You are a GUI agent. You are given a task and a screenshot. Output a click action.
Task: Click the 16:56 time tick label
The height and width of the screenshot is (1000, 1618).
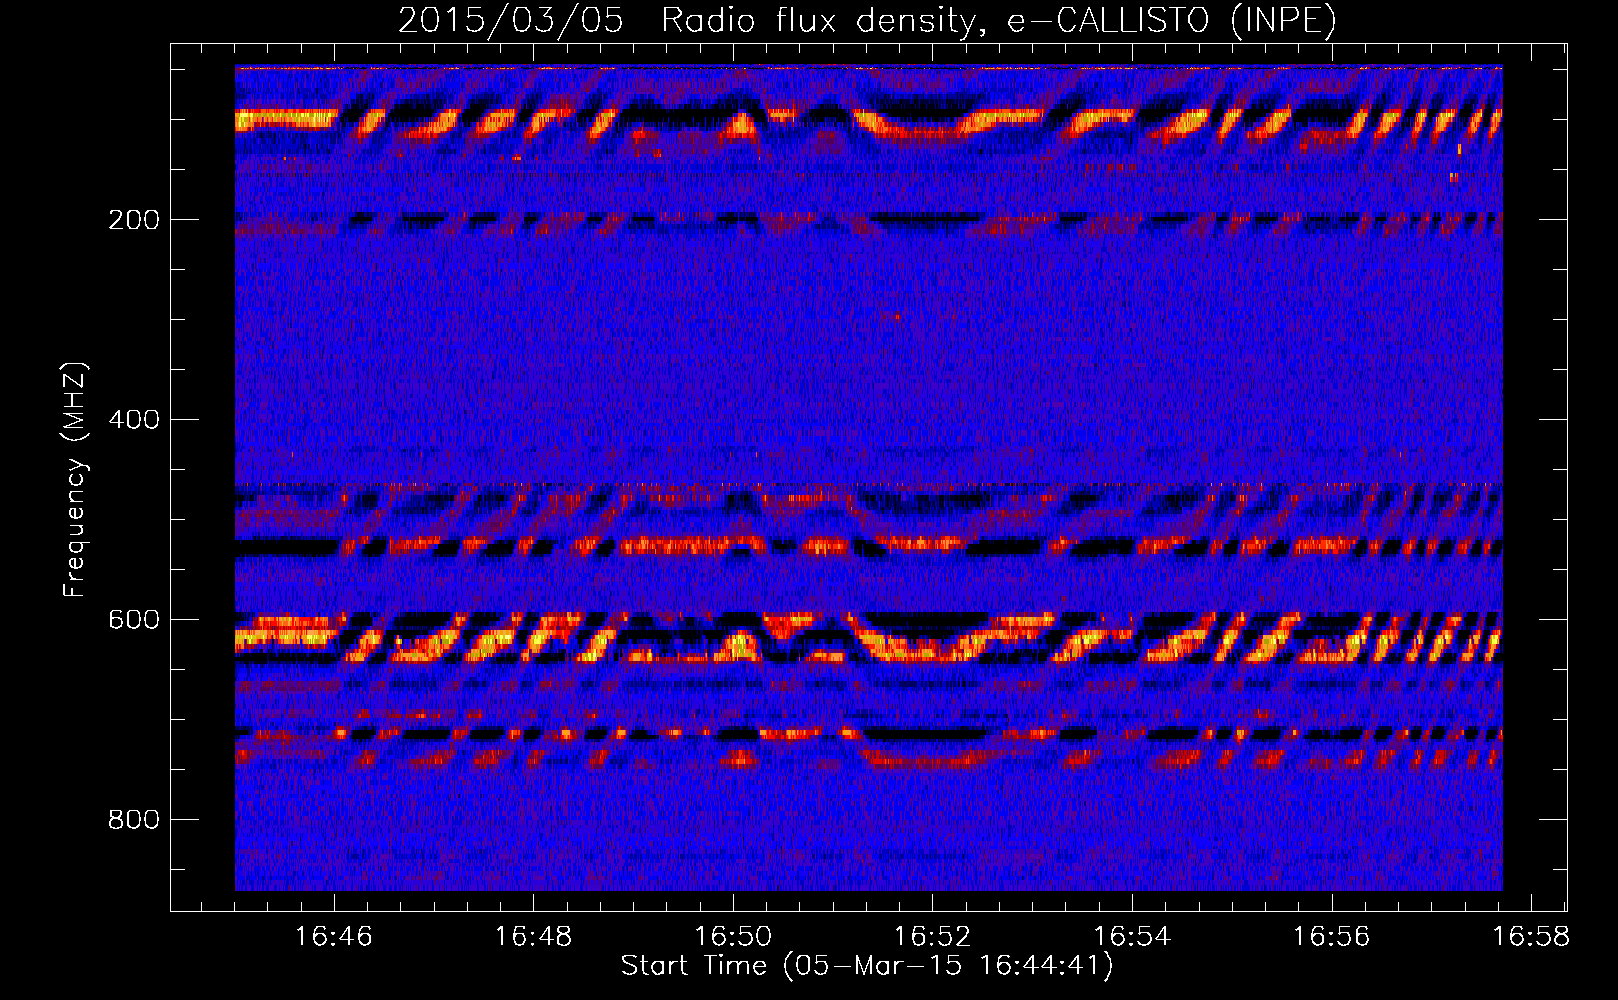[1331, 937]
